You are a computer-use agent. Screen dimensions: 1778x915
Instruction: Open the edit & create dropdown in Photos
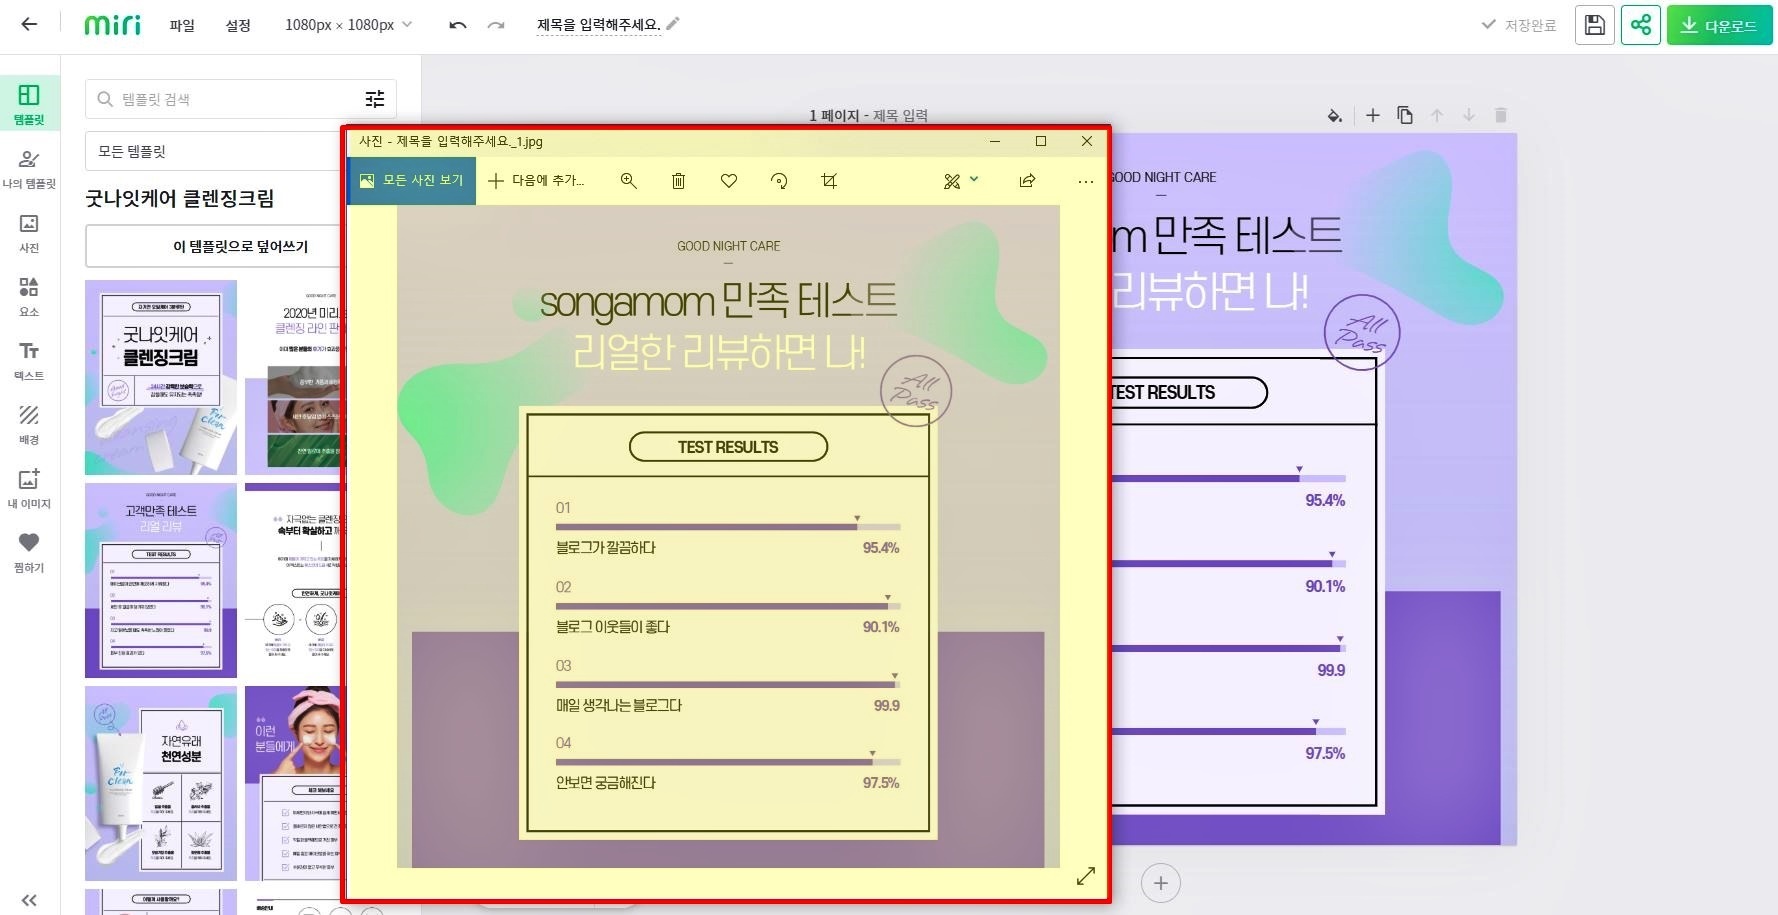pyautogui.click(x=961, y=180)
